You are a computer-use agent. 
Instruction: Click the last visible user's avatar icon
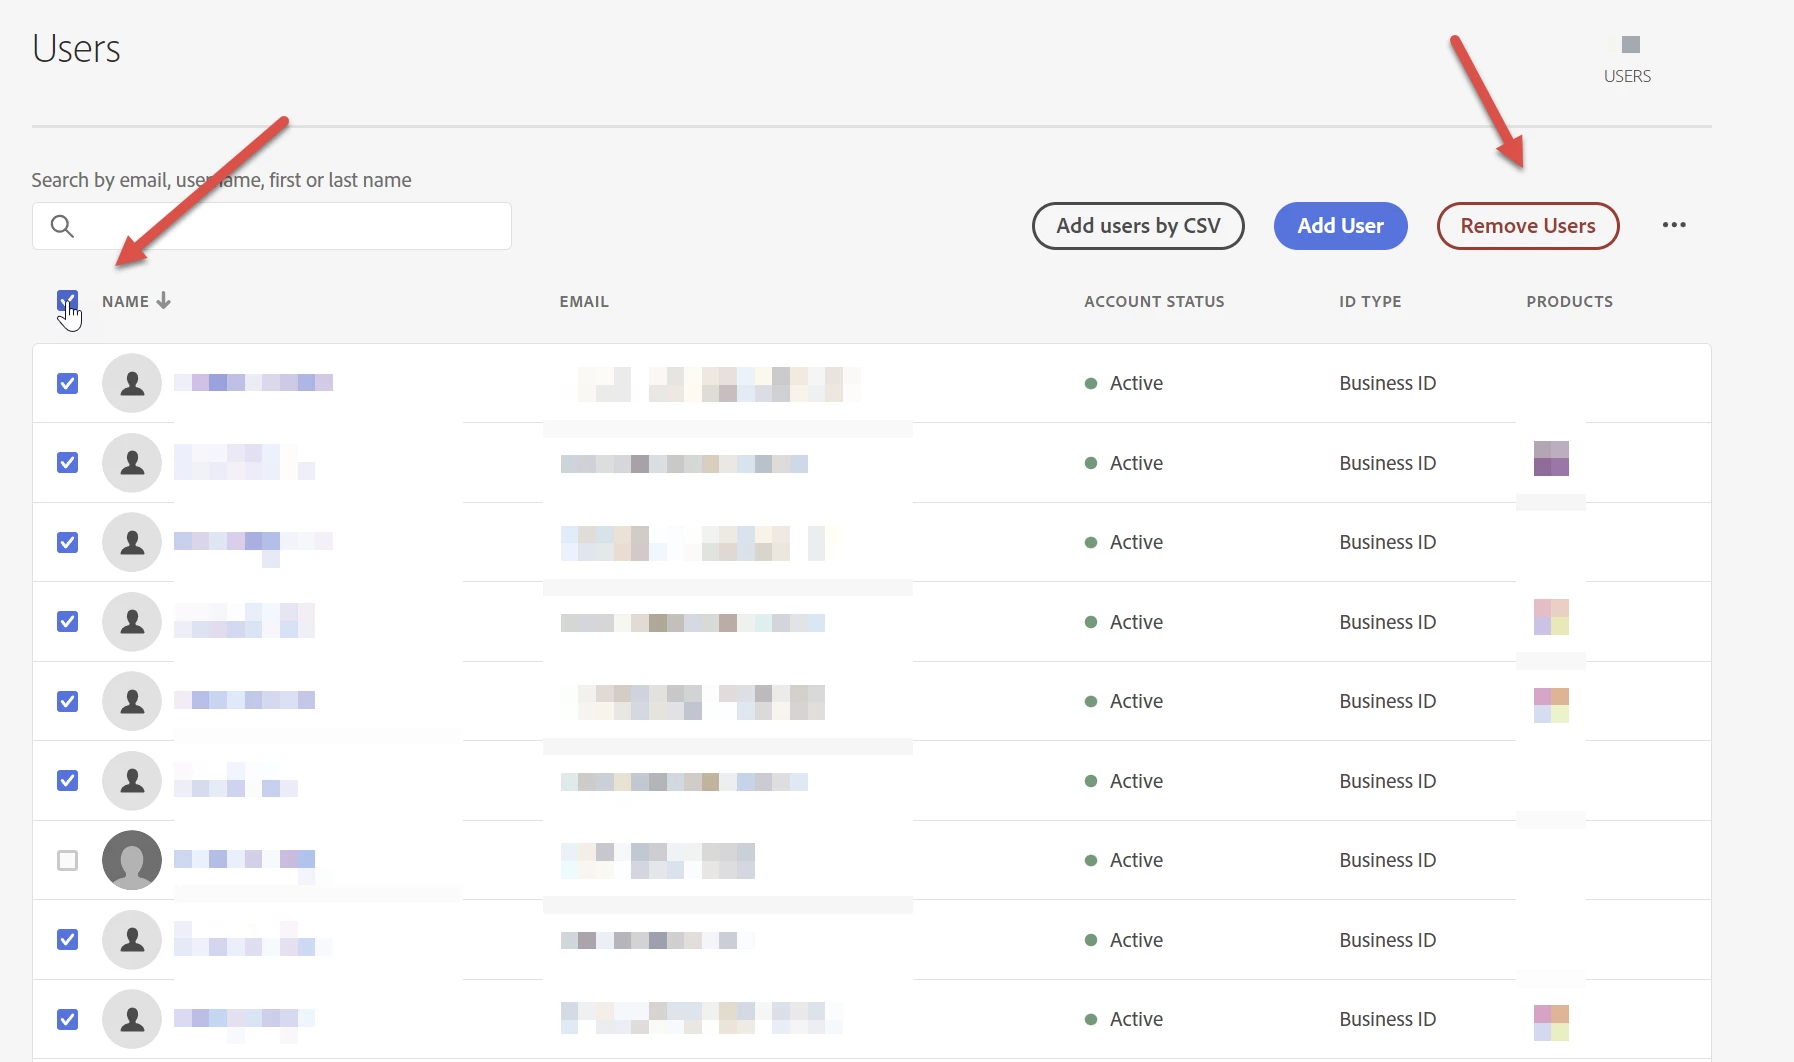[x=132, y=1019]
